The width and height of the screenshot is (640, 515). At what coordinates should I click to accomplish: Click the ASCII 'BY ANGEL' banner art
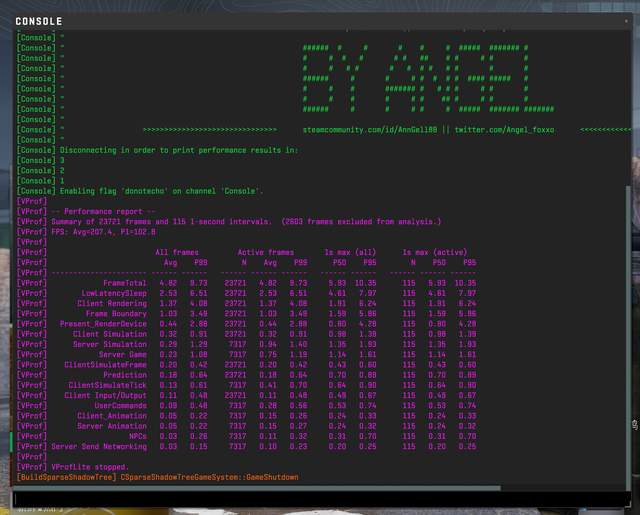[428, 78]
